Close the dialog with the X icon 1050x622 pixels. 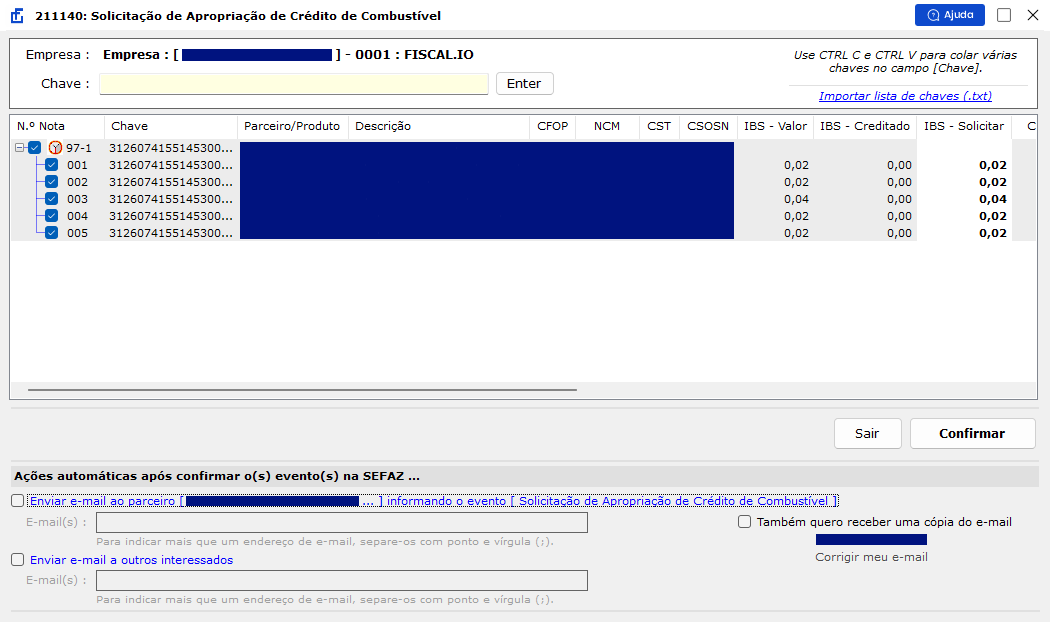tap(1033, 15)
